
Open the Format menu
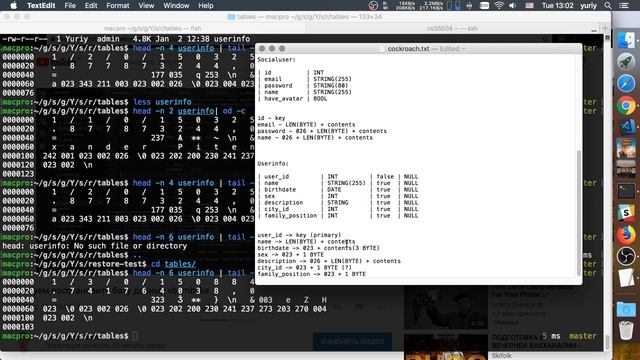tap(118, 5)
